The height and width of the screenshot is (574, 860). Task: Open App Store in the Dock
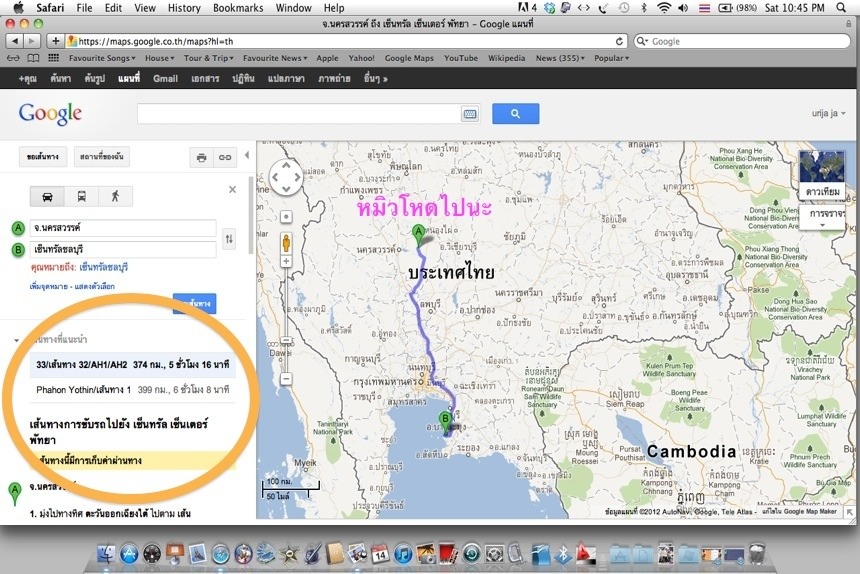[129, 554]
